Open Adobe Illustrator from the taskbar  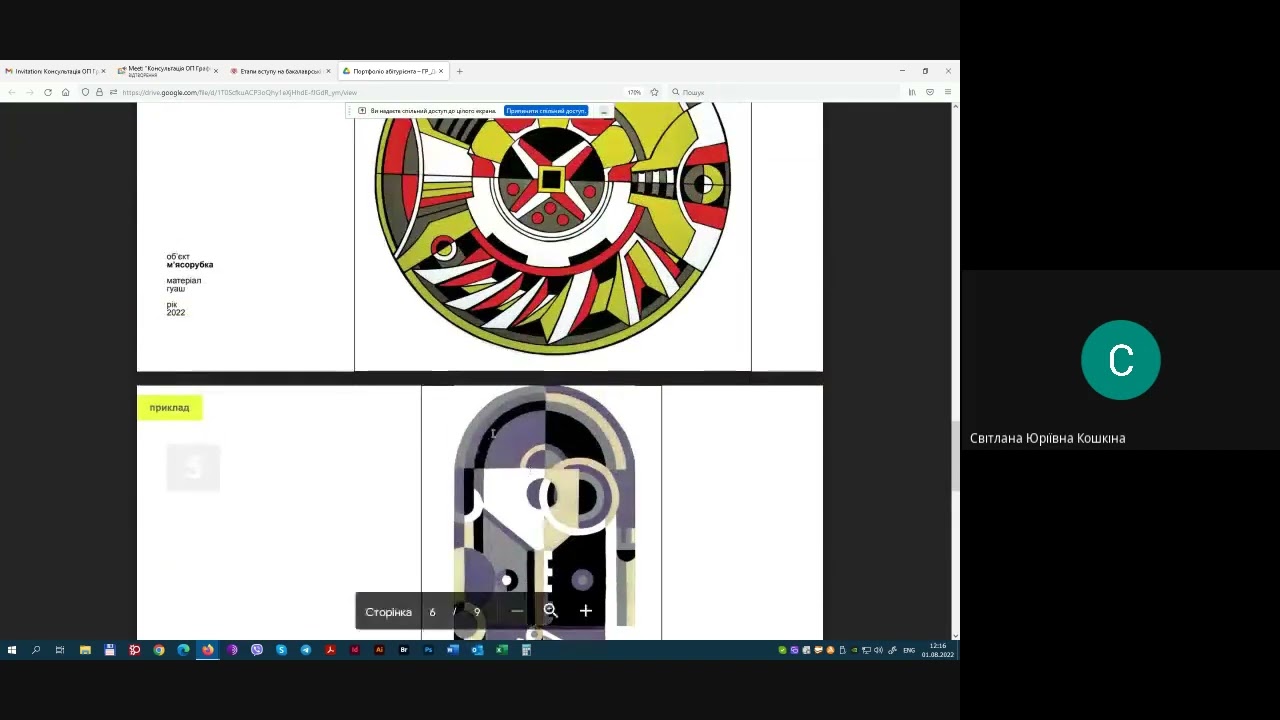[379, 650]
